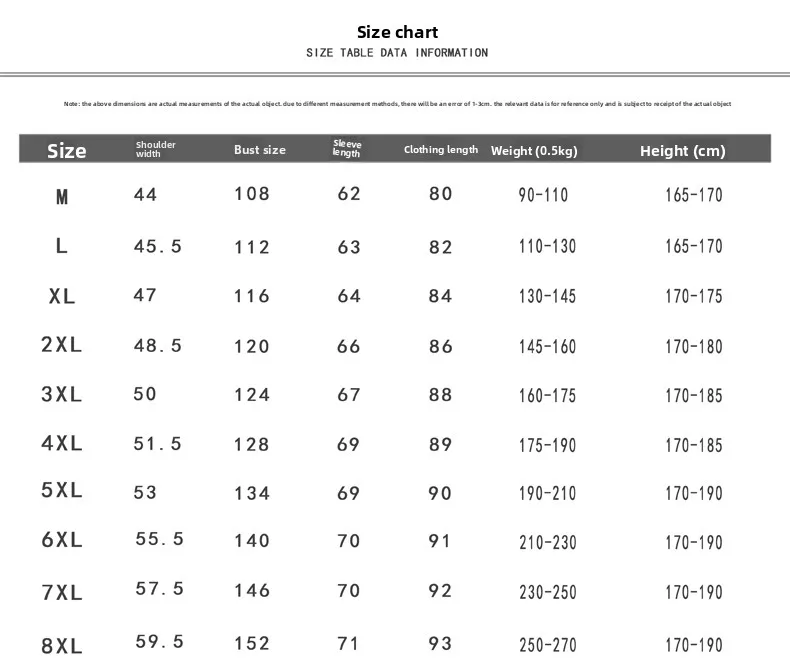This screenshot has height=666, width=790.
Task: Select clothing length value 93
Action: coord(440,643)
